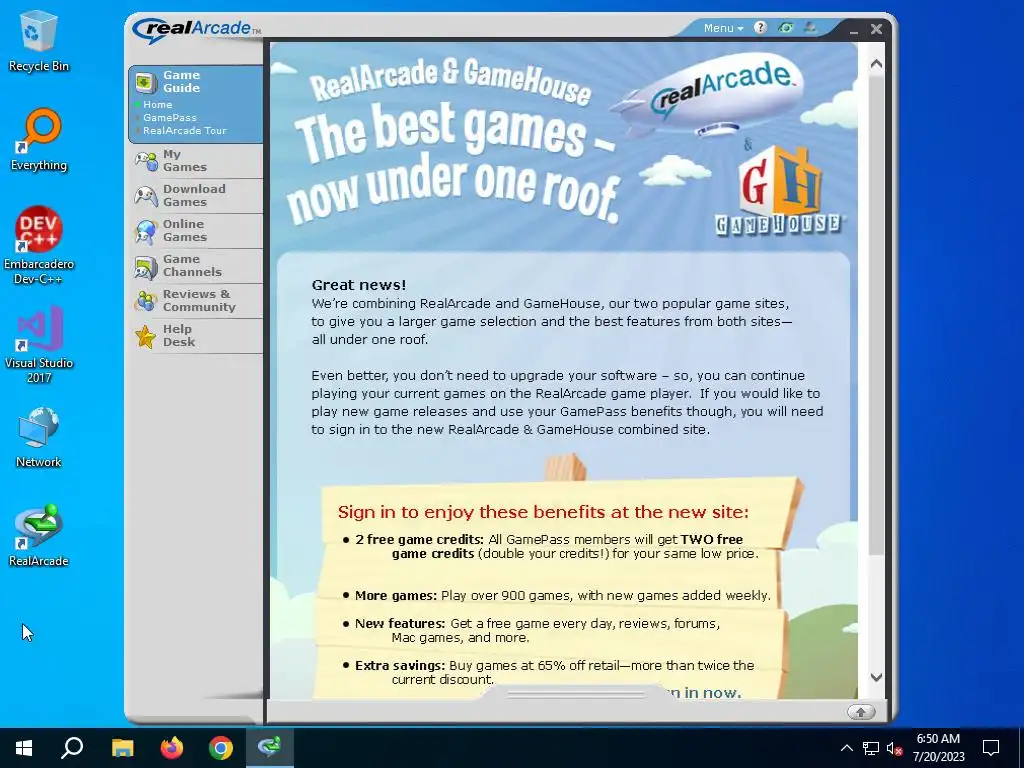Select the Everything search desktop icon
1024x768 pixels.
[39, 140]
